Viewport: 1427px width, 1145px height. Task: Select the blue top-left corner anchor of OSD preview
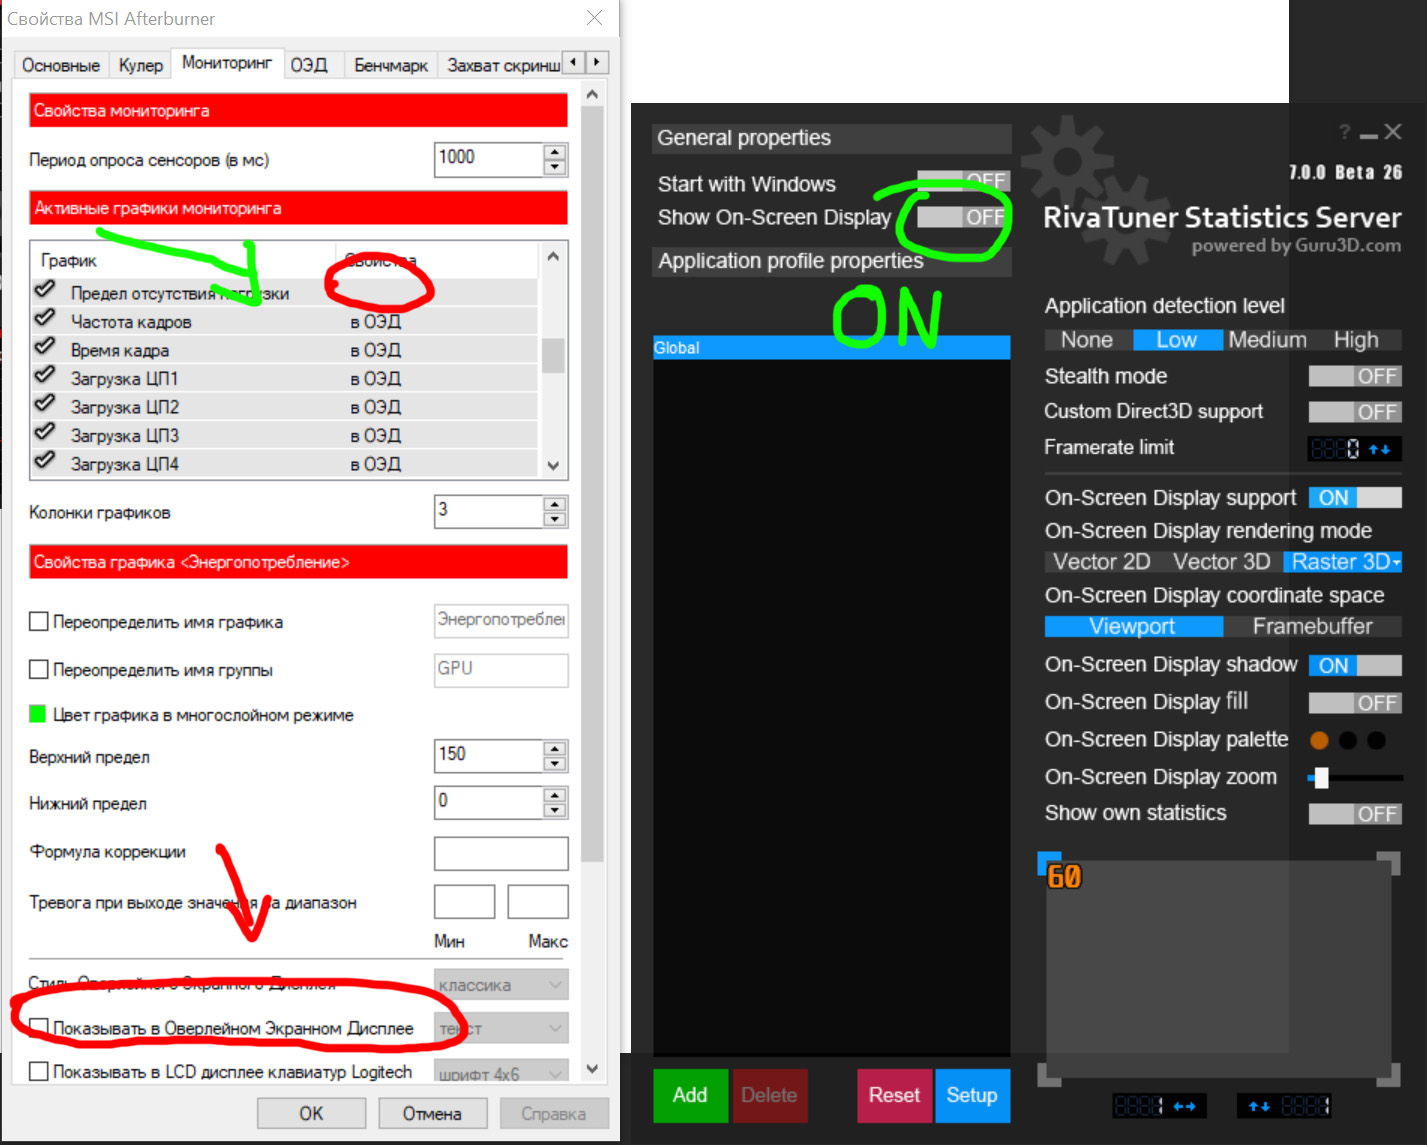click(x=1048, y=863)
